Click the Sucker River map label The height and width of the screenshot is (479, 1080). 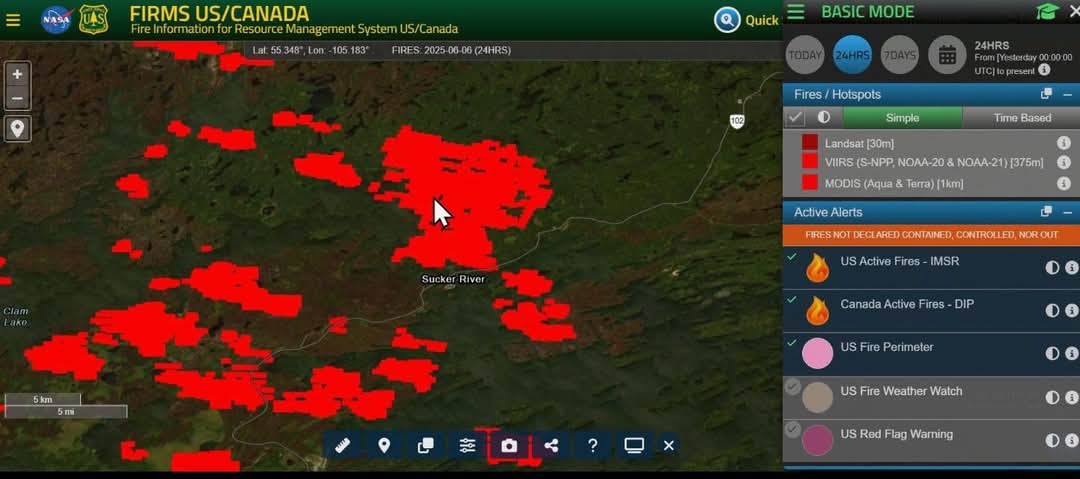[x=453, y=279]
